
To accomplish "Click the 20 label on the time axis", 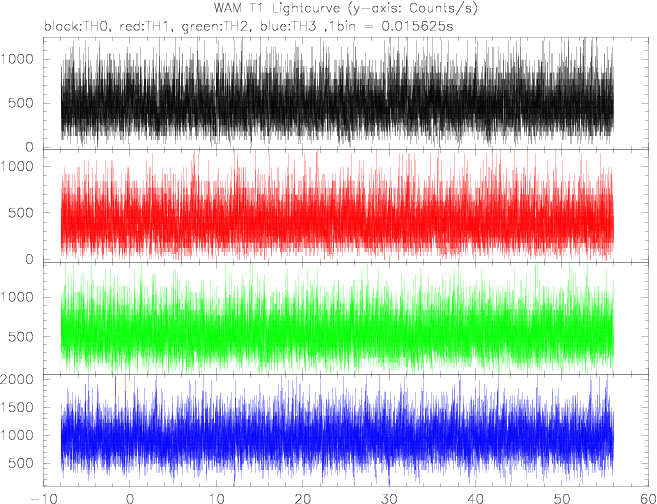I will [303, 499].
